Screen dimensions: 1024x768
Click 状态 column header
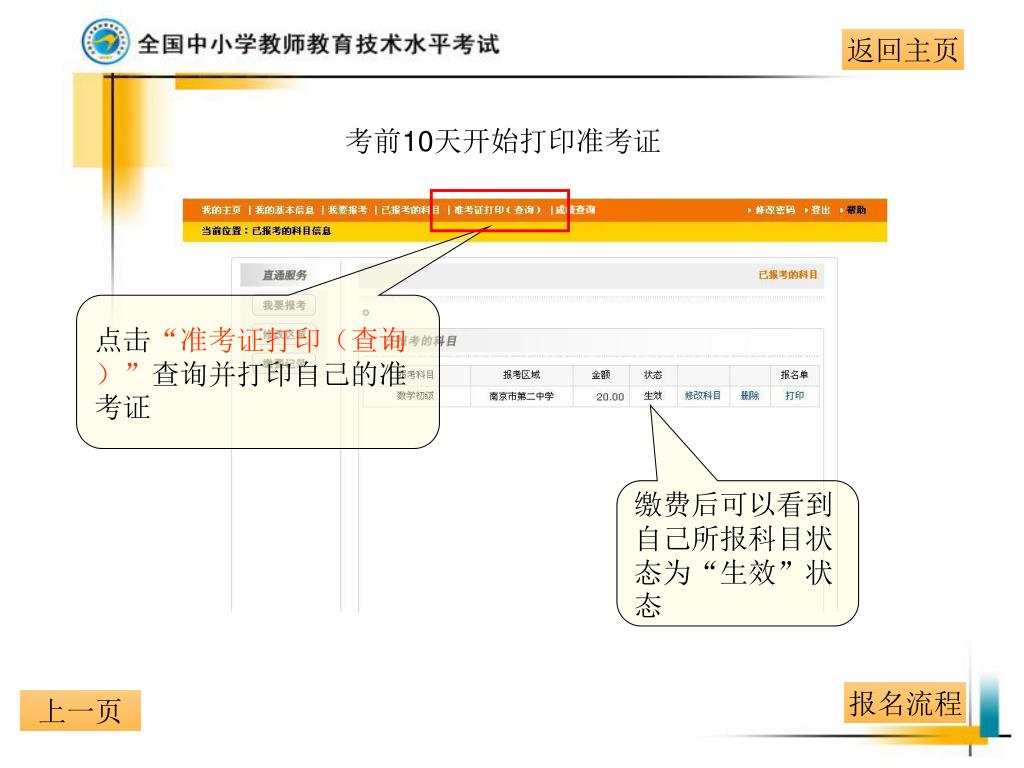[653, 375]
